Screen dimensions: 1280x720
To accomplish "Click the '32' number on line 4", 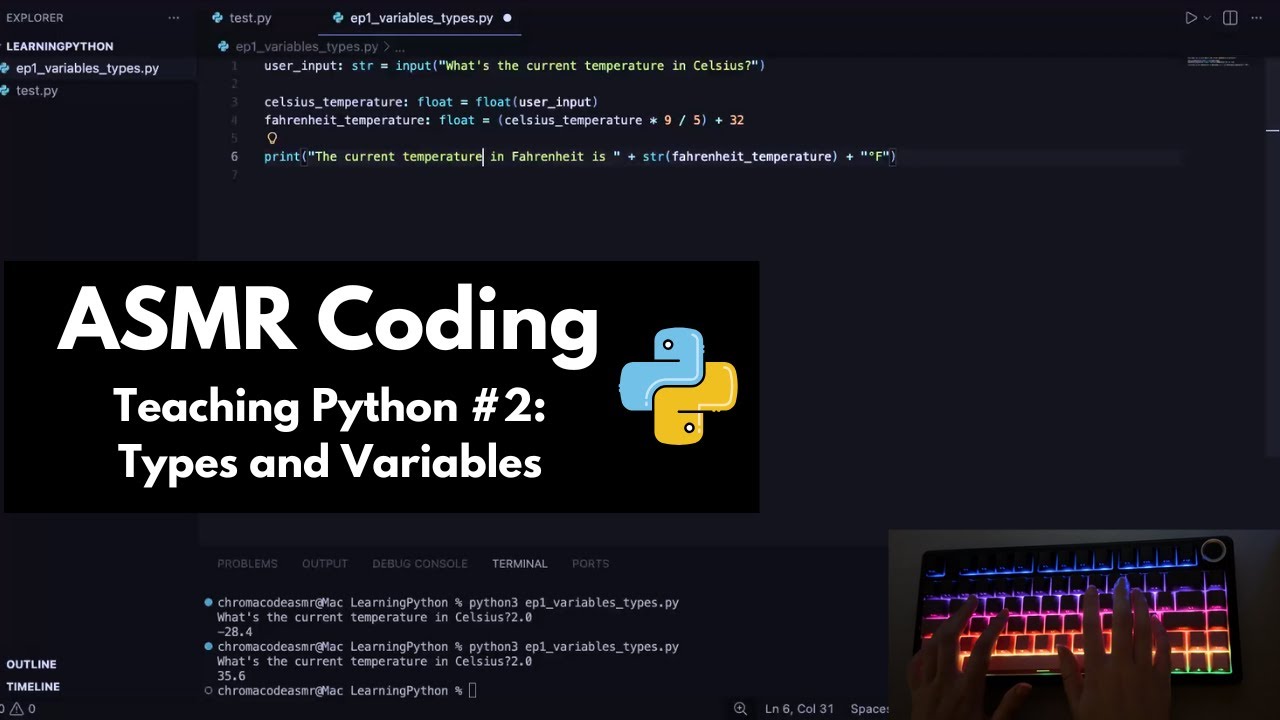I will click(x=737, y=120).
